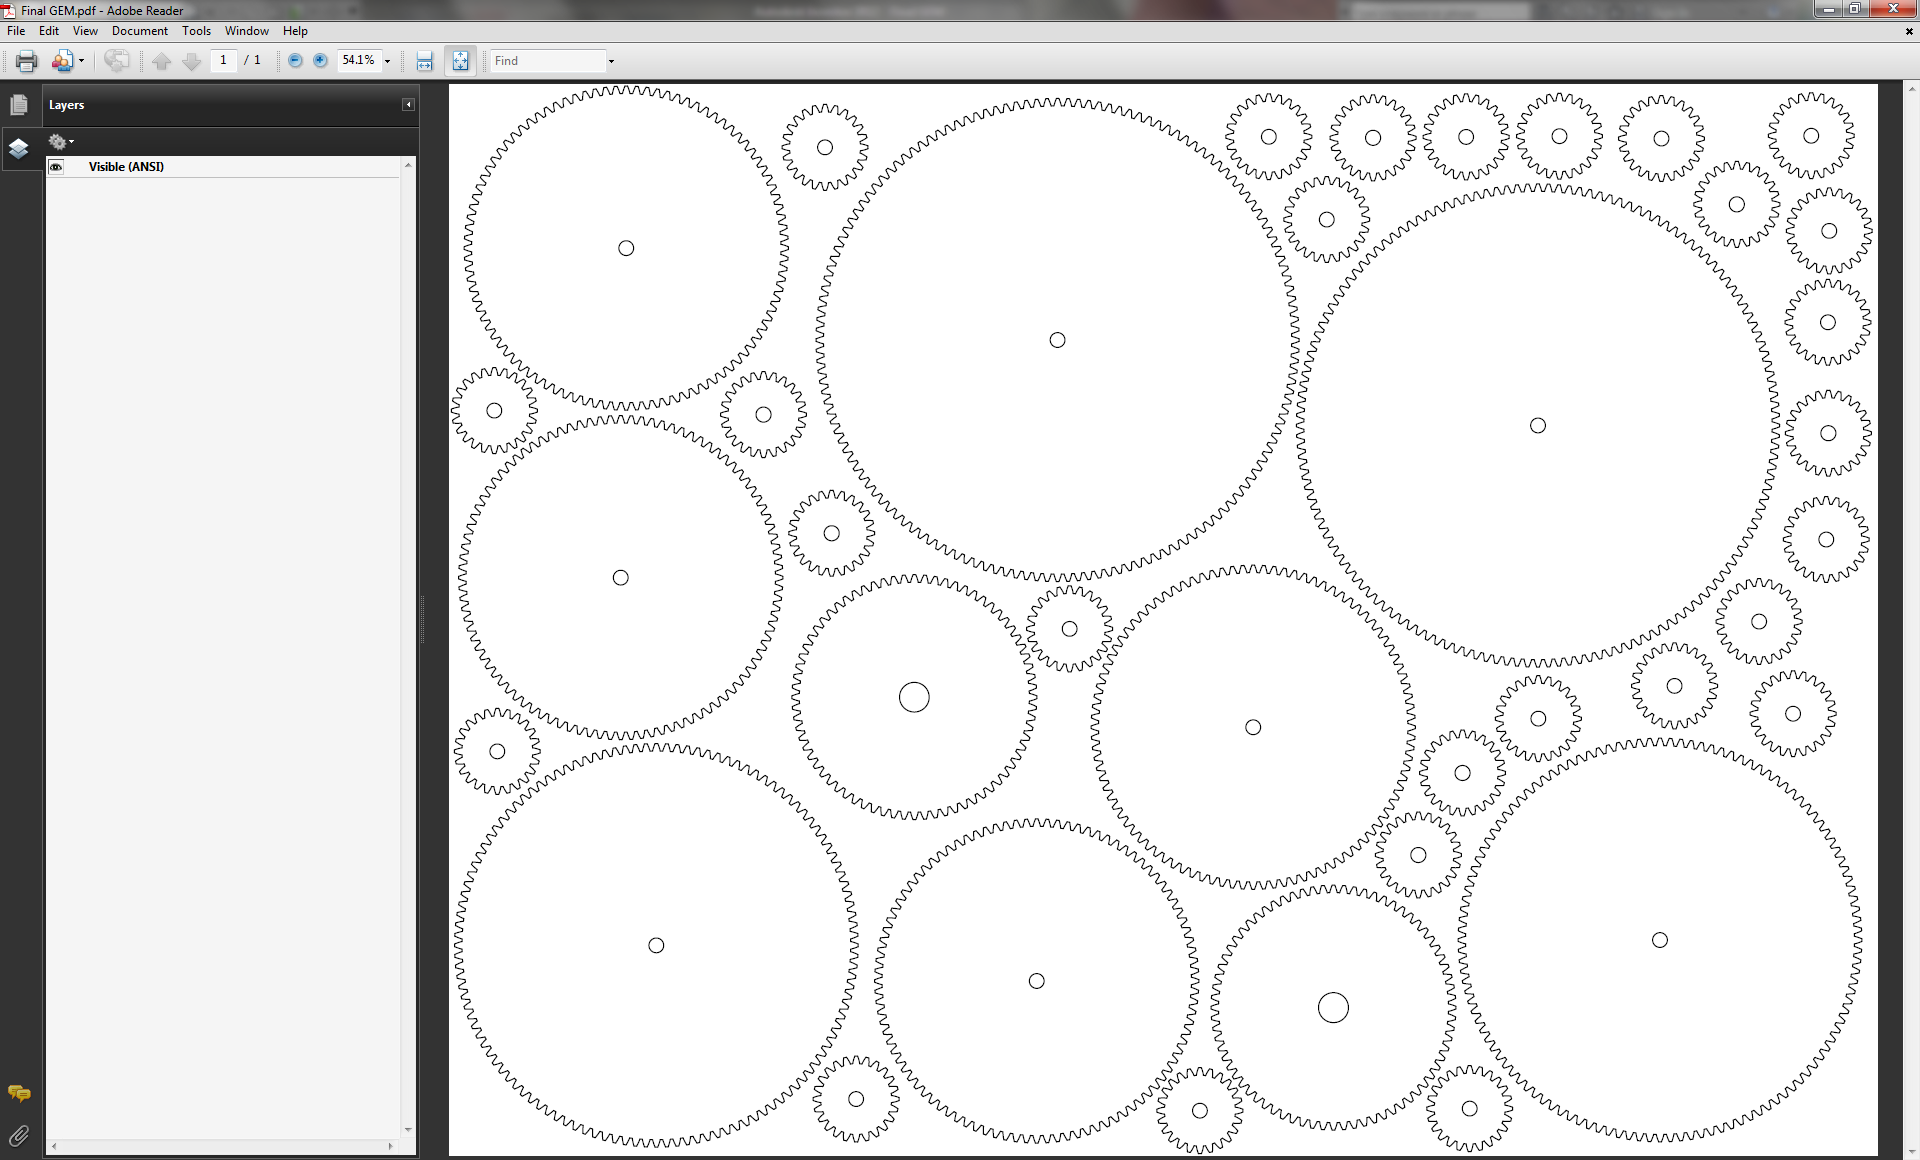Zoom in with the plus button
The image size is (1920, 1160).
[x=320, y=60]
